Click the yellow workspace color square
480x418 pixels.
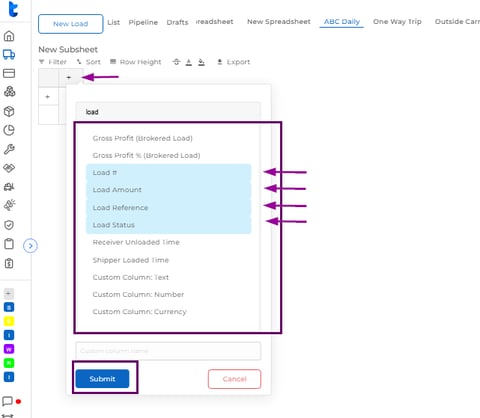[9, 321]
